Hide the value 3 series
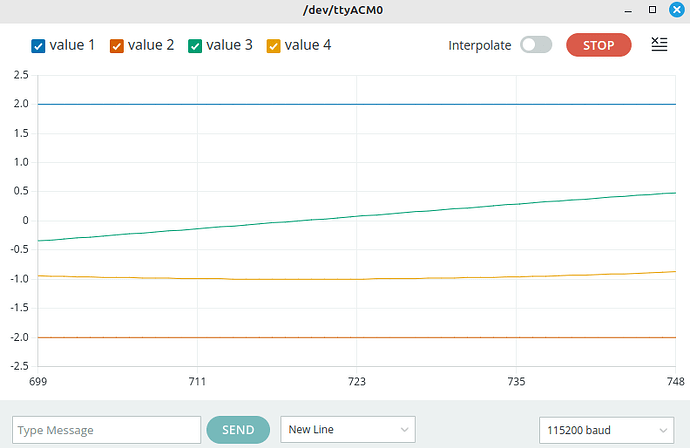The image size is (690, 448). tap(195, 46)
